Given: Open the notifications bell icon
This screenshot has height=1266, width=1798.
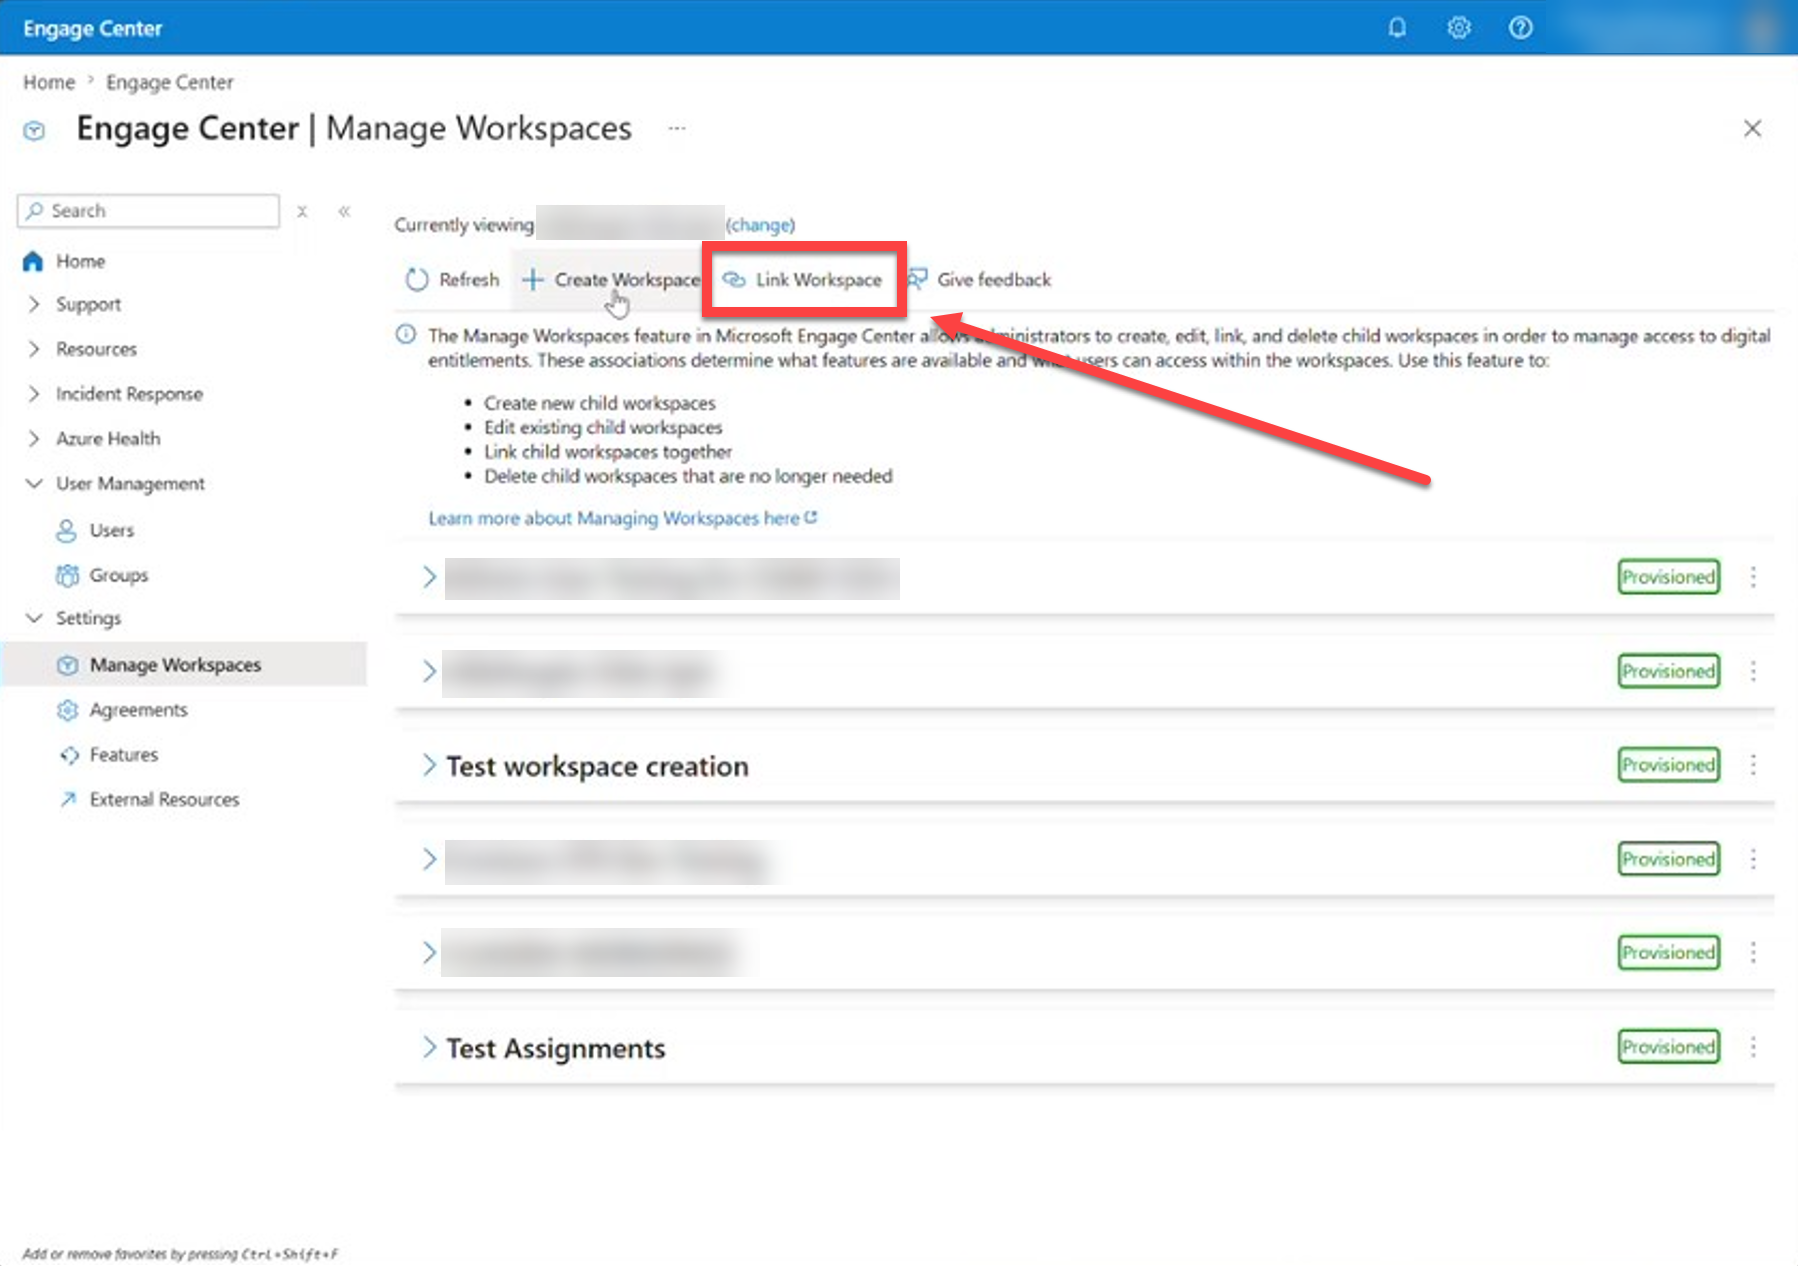Looking at the screenshot, I should (1397, 28).
